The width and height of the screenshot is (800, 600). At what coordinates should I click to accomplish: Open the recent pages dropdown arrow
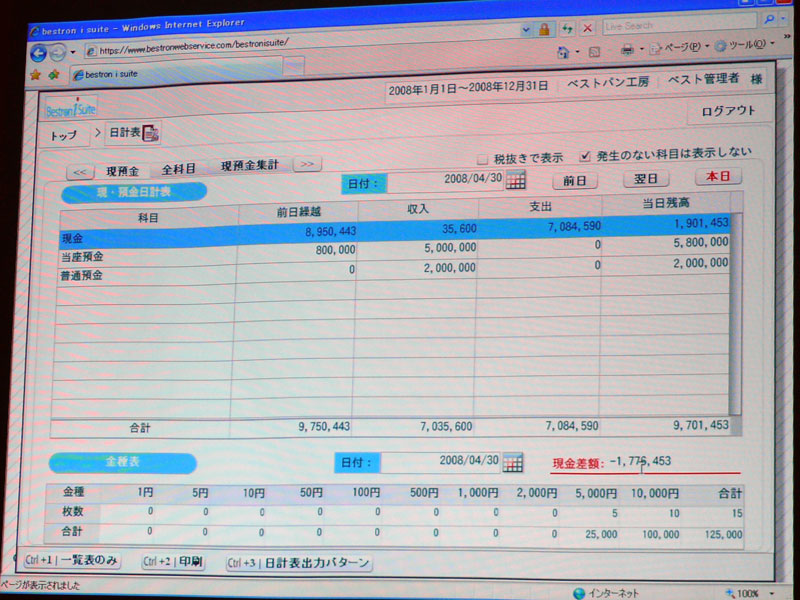pos(72,52)
